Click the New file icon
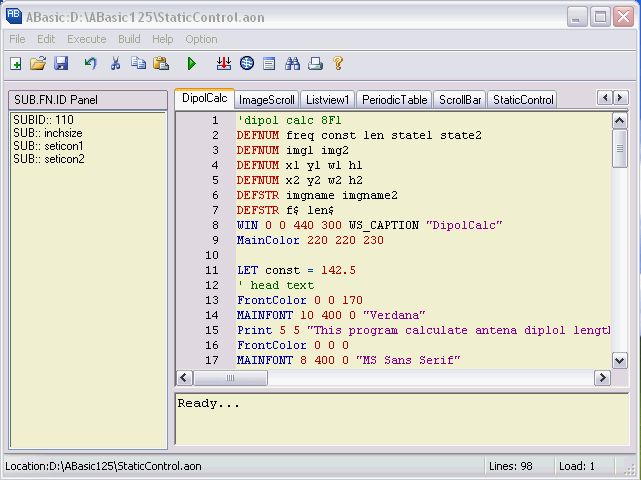641x480 pixels. pyautogui.click(x=16, y=64)
